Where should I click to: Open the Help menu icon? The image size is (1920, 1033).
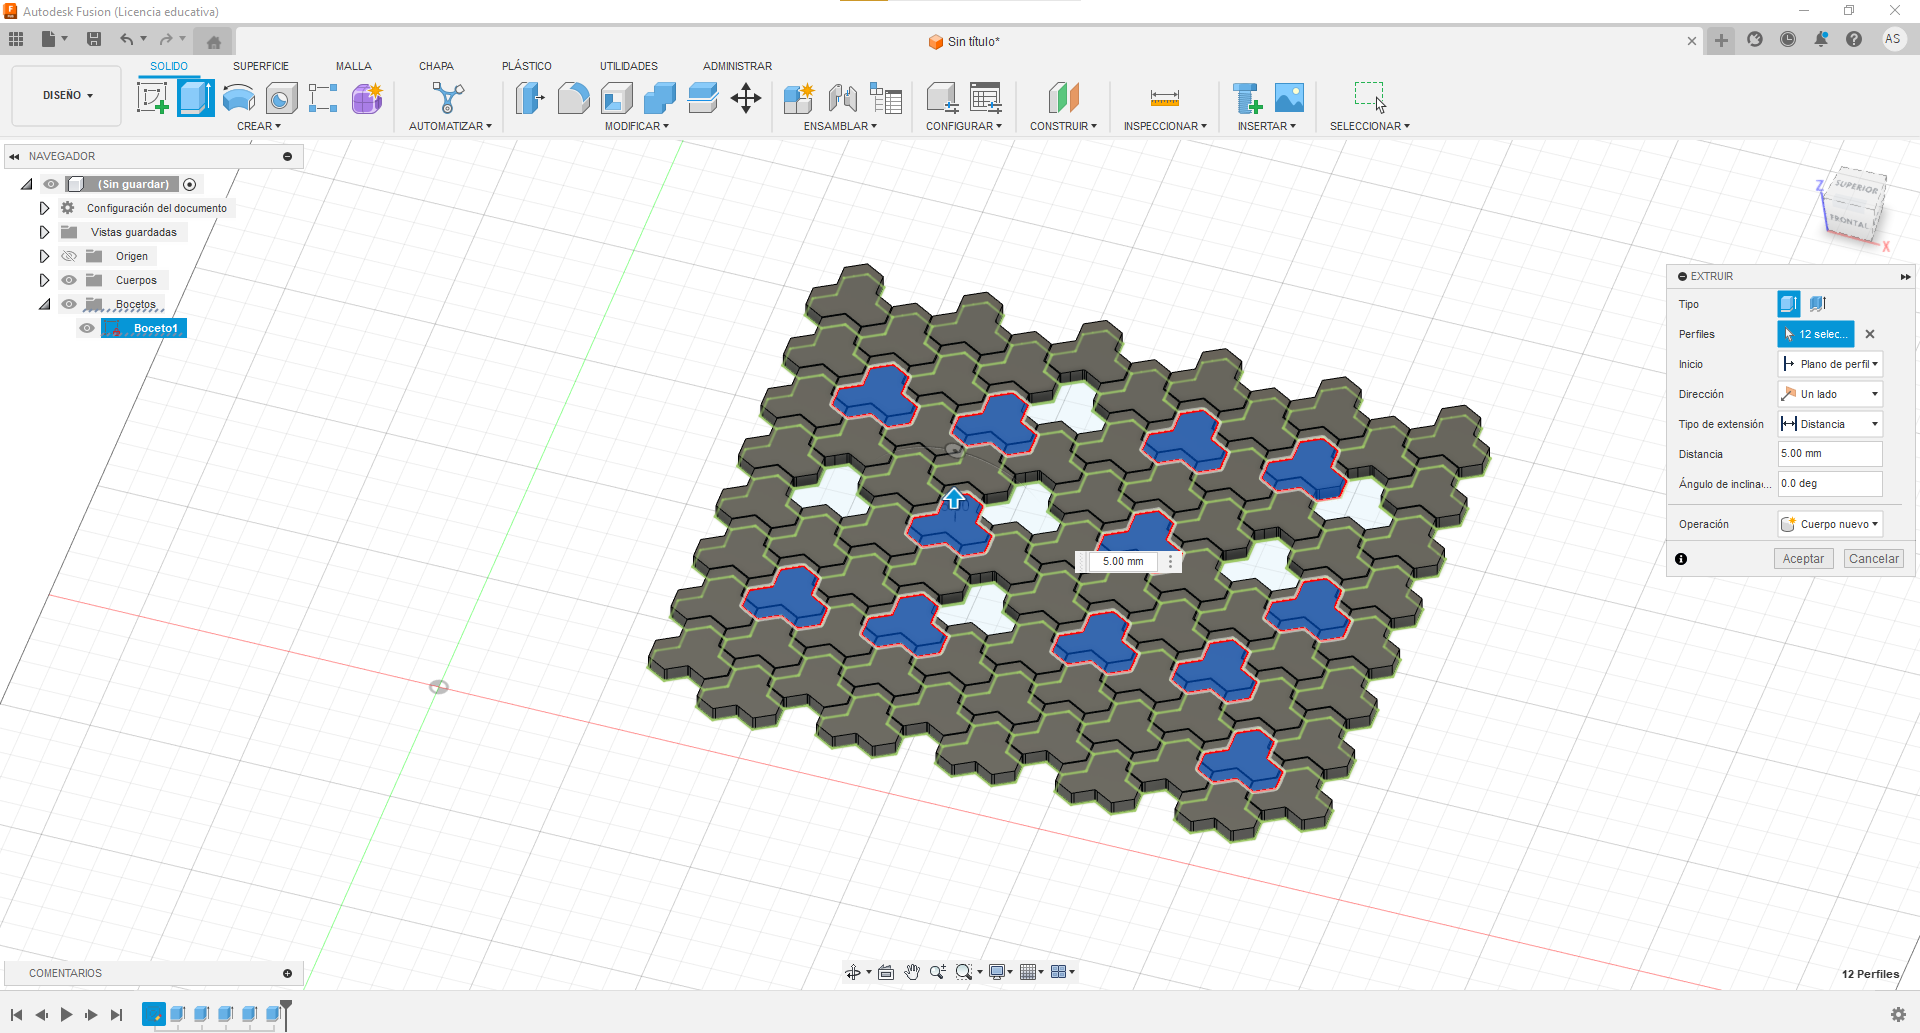[x=1854, y=39]
